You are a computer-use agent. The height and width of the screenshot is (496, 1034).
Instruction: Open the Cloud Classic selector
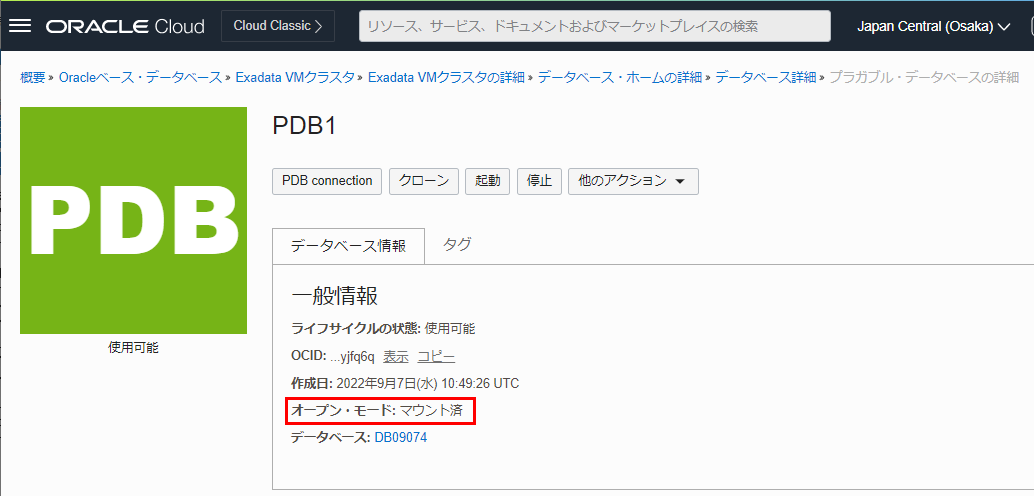click(277, 26)
